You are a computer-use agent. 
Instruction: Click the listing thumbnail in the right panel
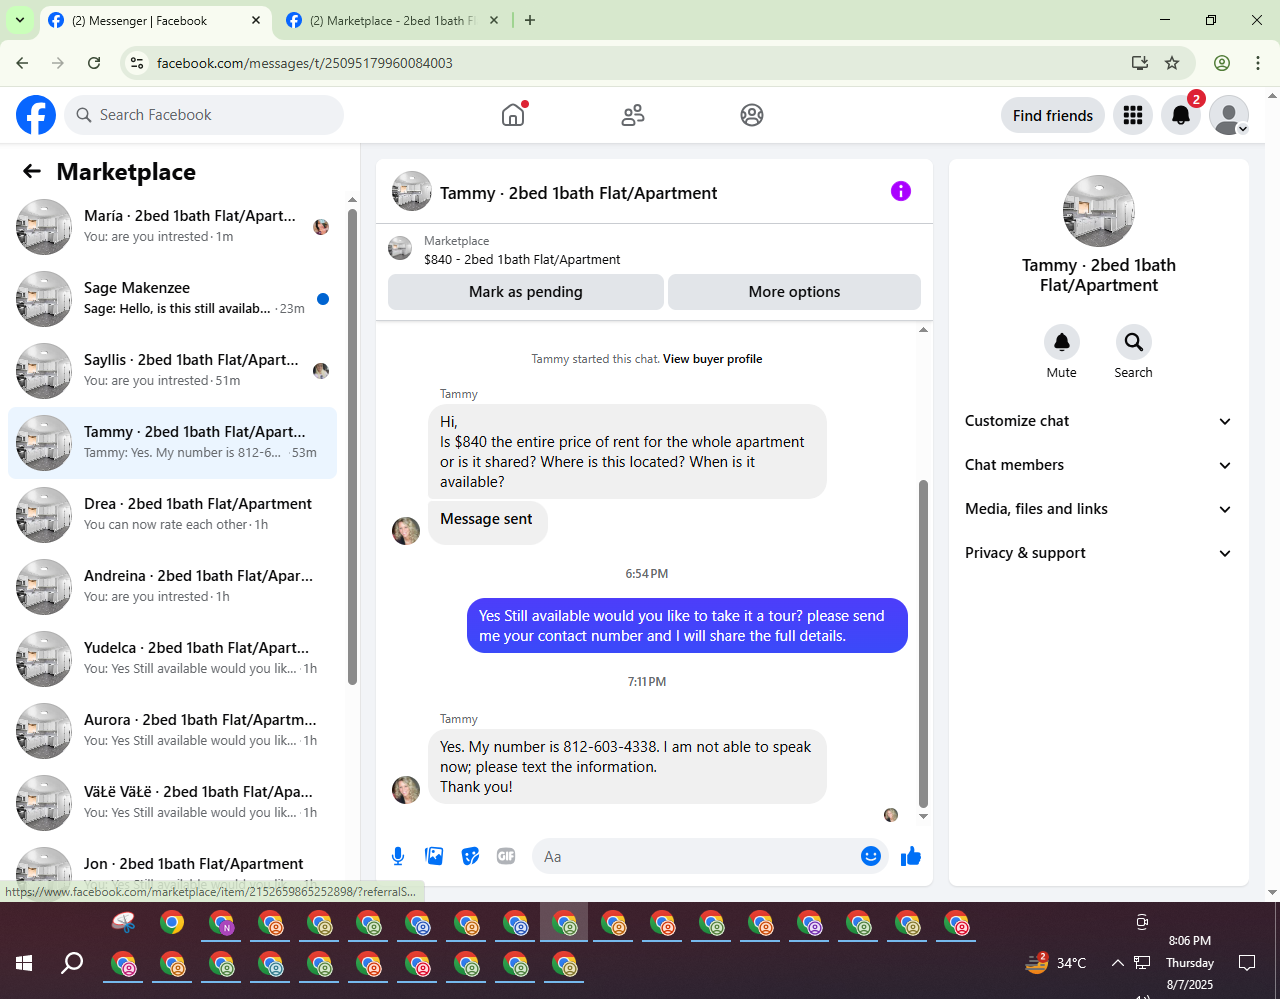tap(1098, 211)
